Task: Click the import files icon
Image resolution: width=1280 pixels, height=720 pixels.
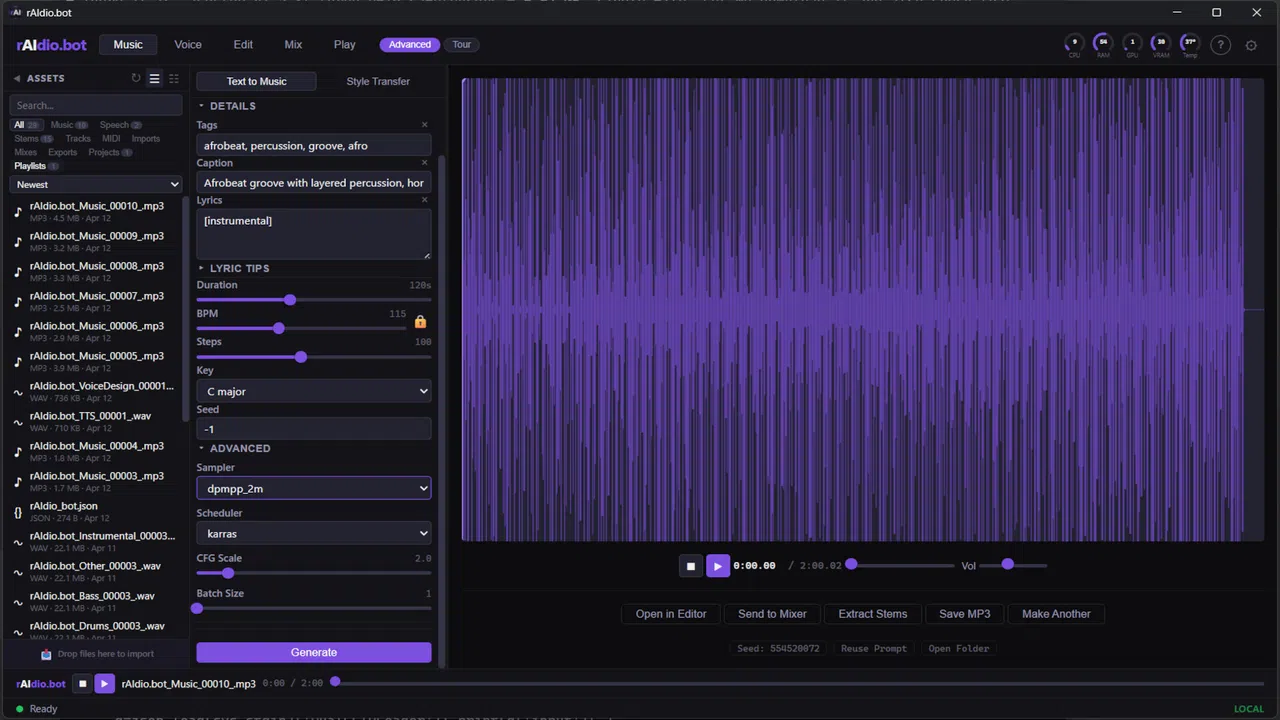Action: click(46, 654)
